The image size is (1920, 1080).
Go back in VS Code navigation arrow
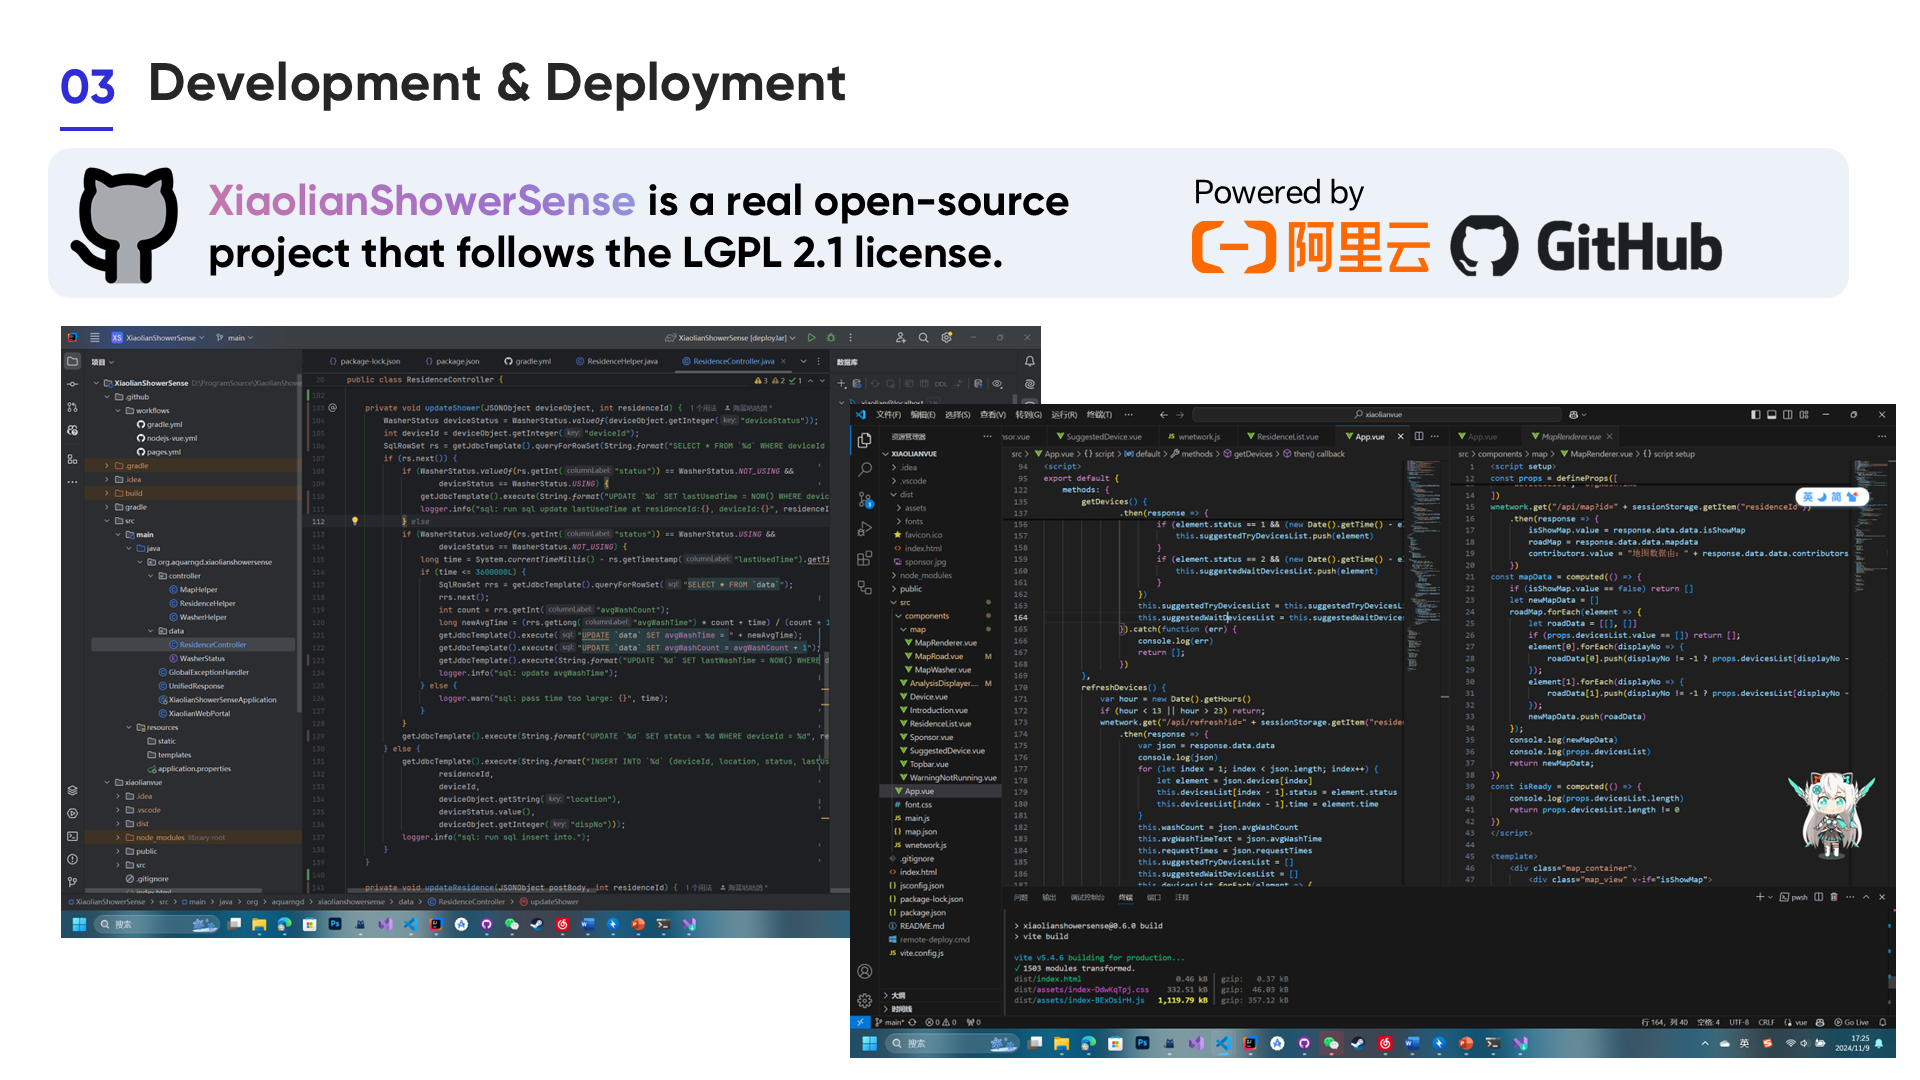click(x=1163, y=414)
